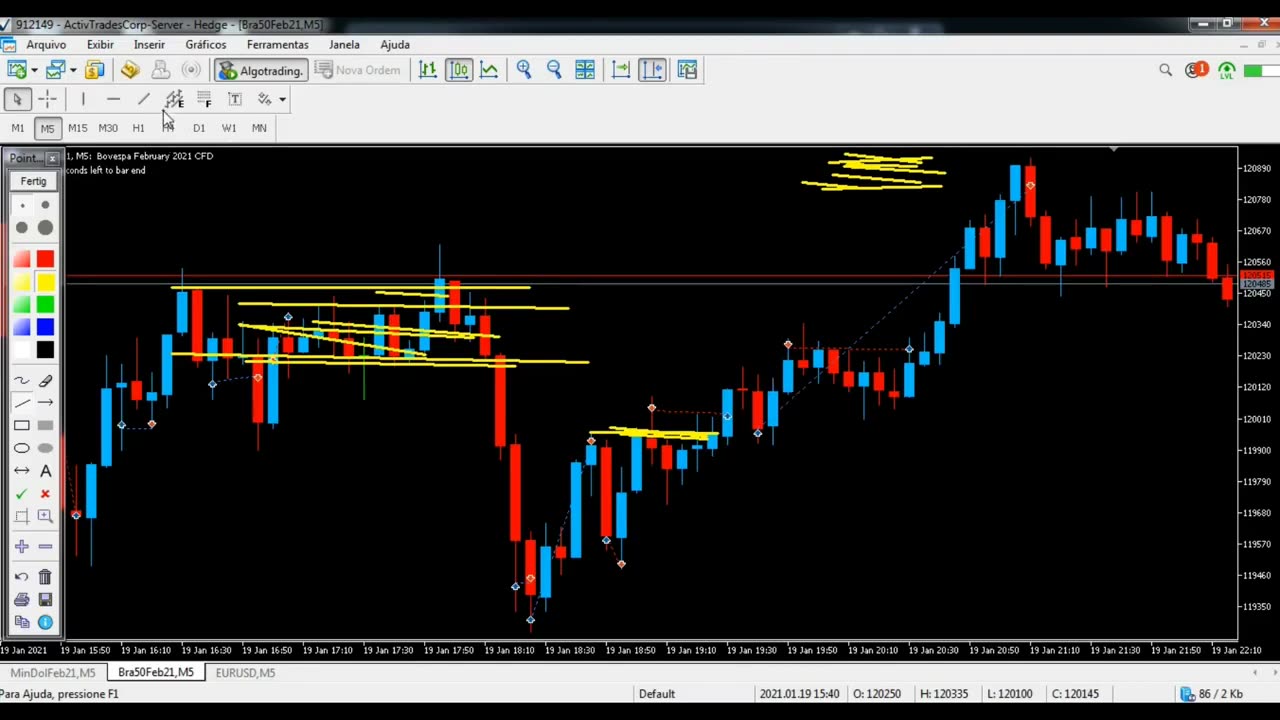Switch to M5 timeframe
1280x720 pixels.
(47, 128)
